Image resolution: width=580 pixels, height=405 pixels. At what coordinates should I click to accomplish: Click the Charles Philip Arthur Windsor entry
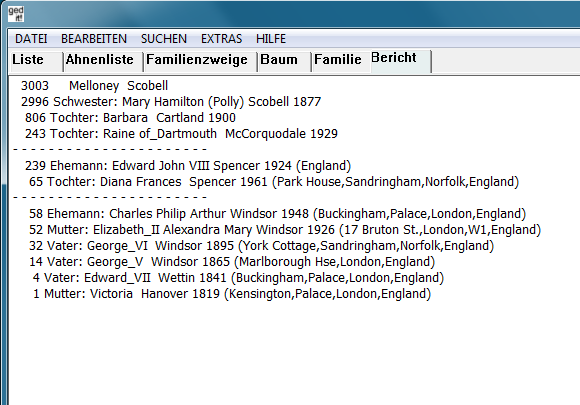point(277,214)
